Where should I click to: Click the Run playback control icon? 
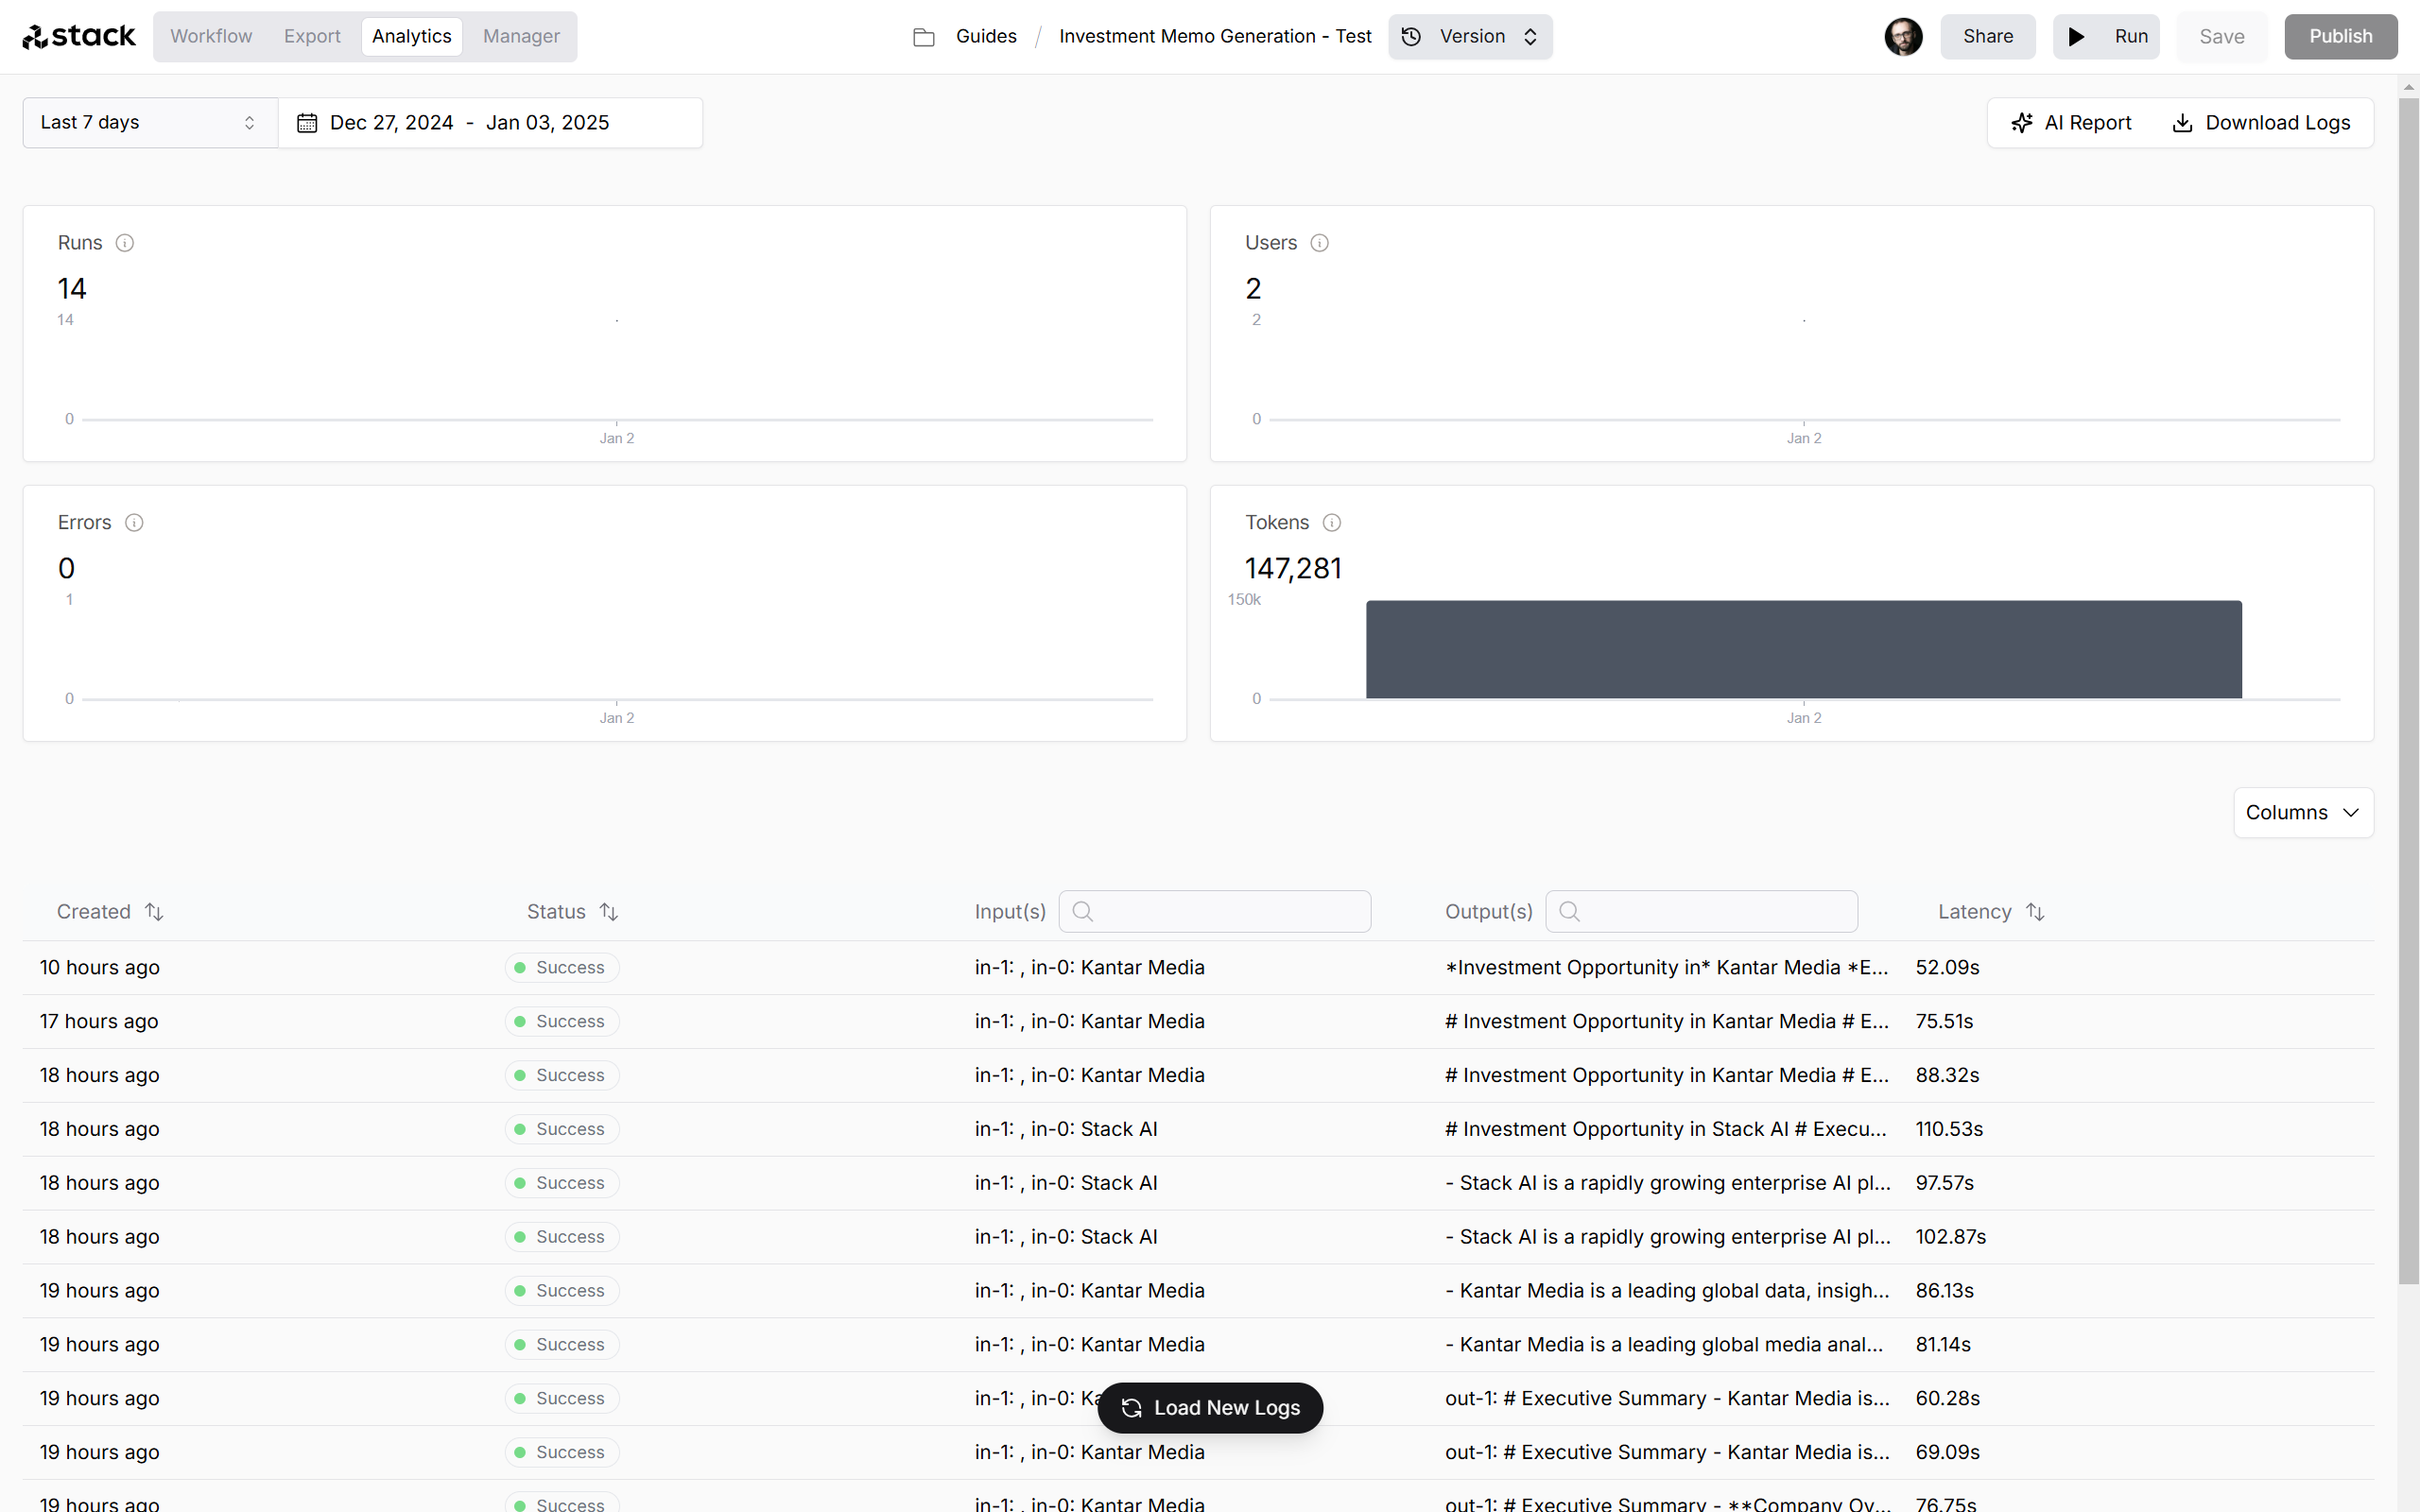2077,37
